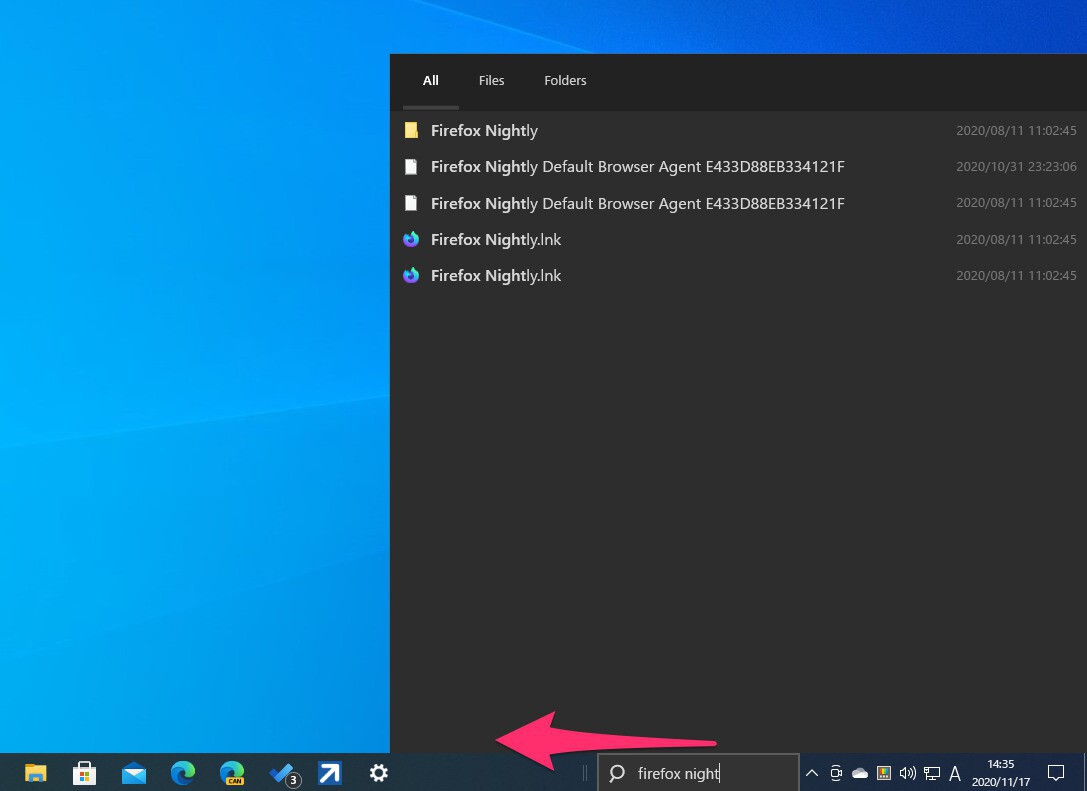Image resolution: width=1087 pixels, height=791 pixels.
Task: Open Edge Canary with the CAN badge
Action: pos(232,773)
